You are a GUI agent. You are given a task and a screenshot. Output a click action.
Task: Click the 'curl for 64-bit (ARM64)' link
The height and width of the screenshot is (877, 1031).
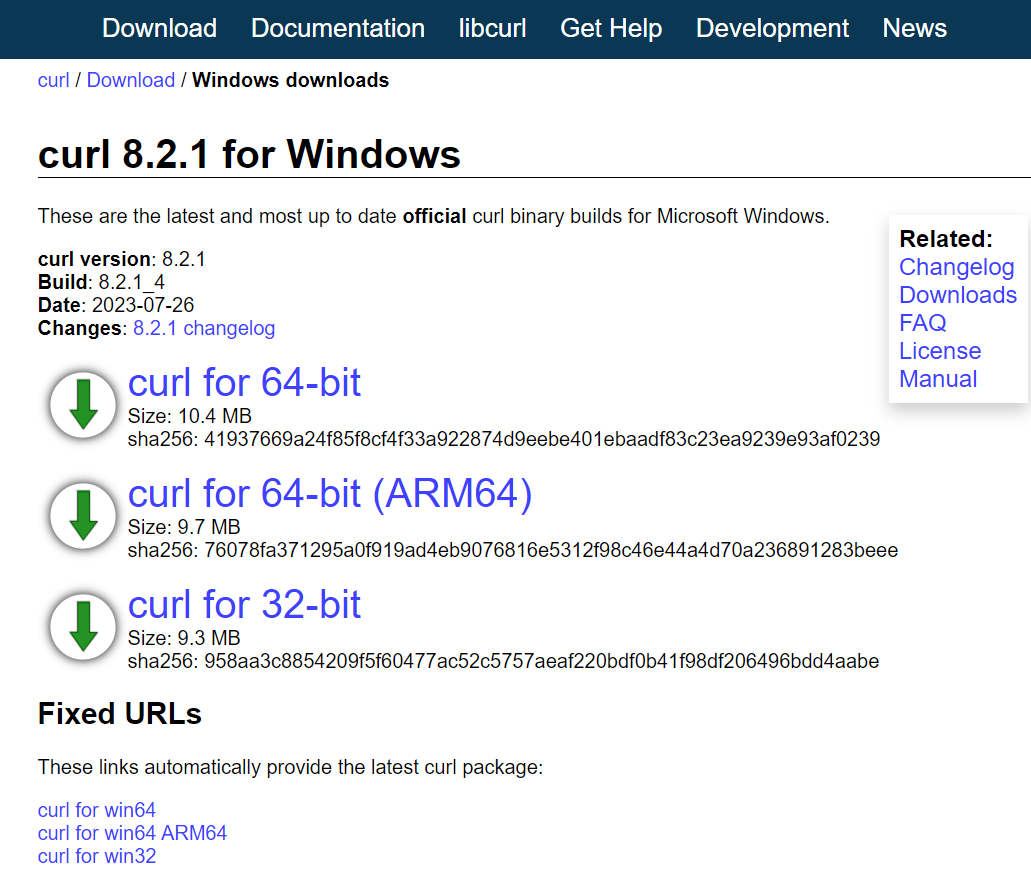[x=330, y=494]
